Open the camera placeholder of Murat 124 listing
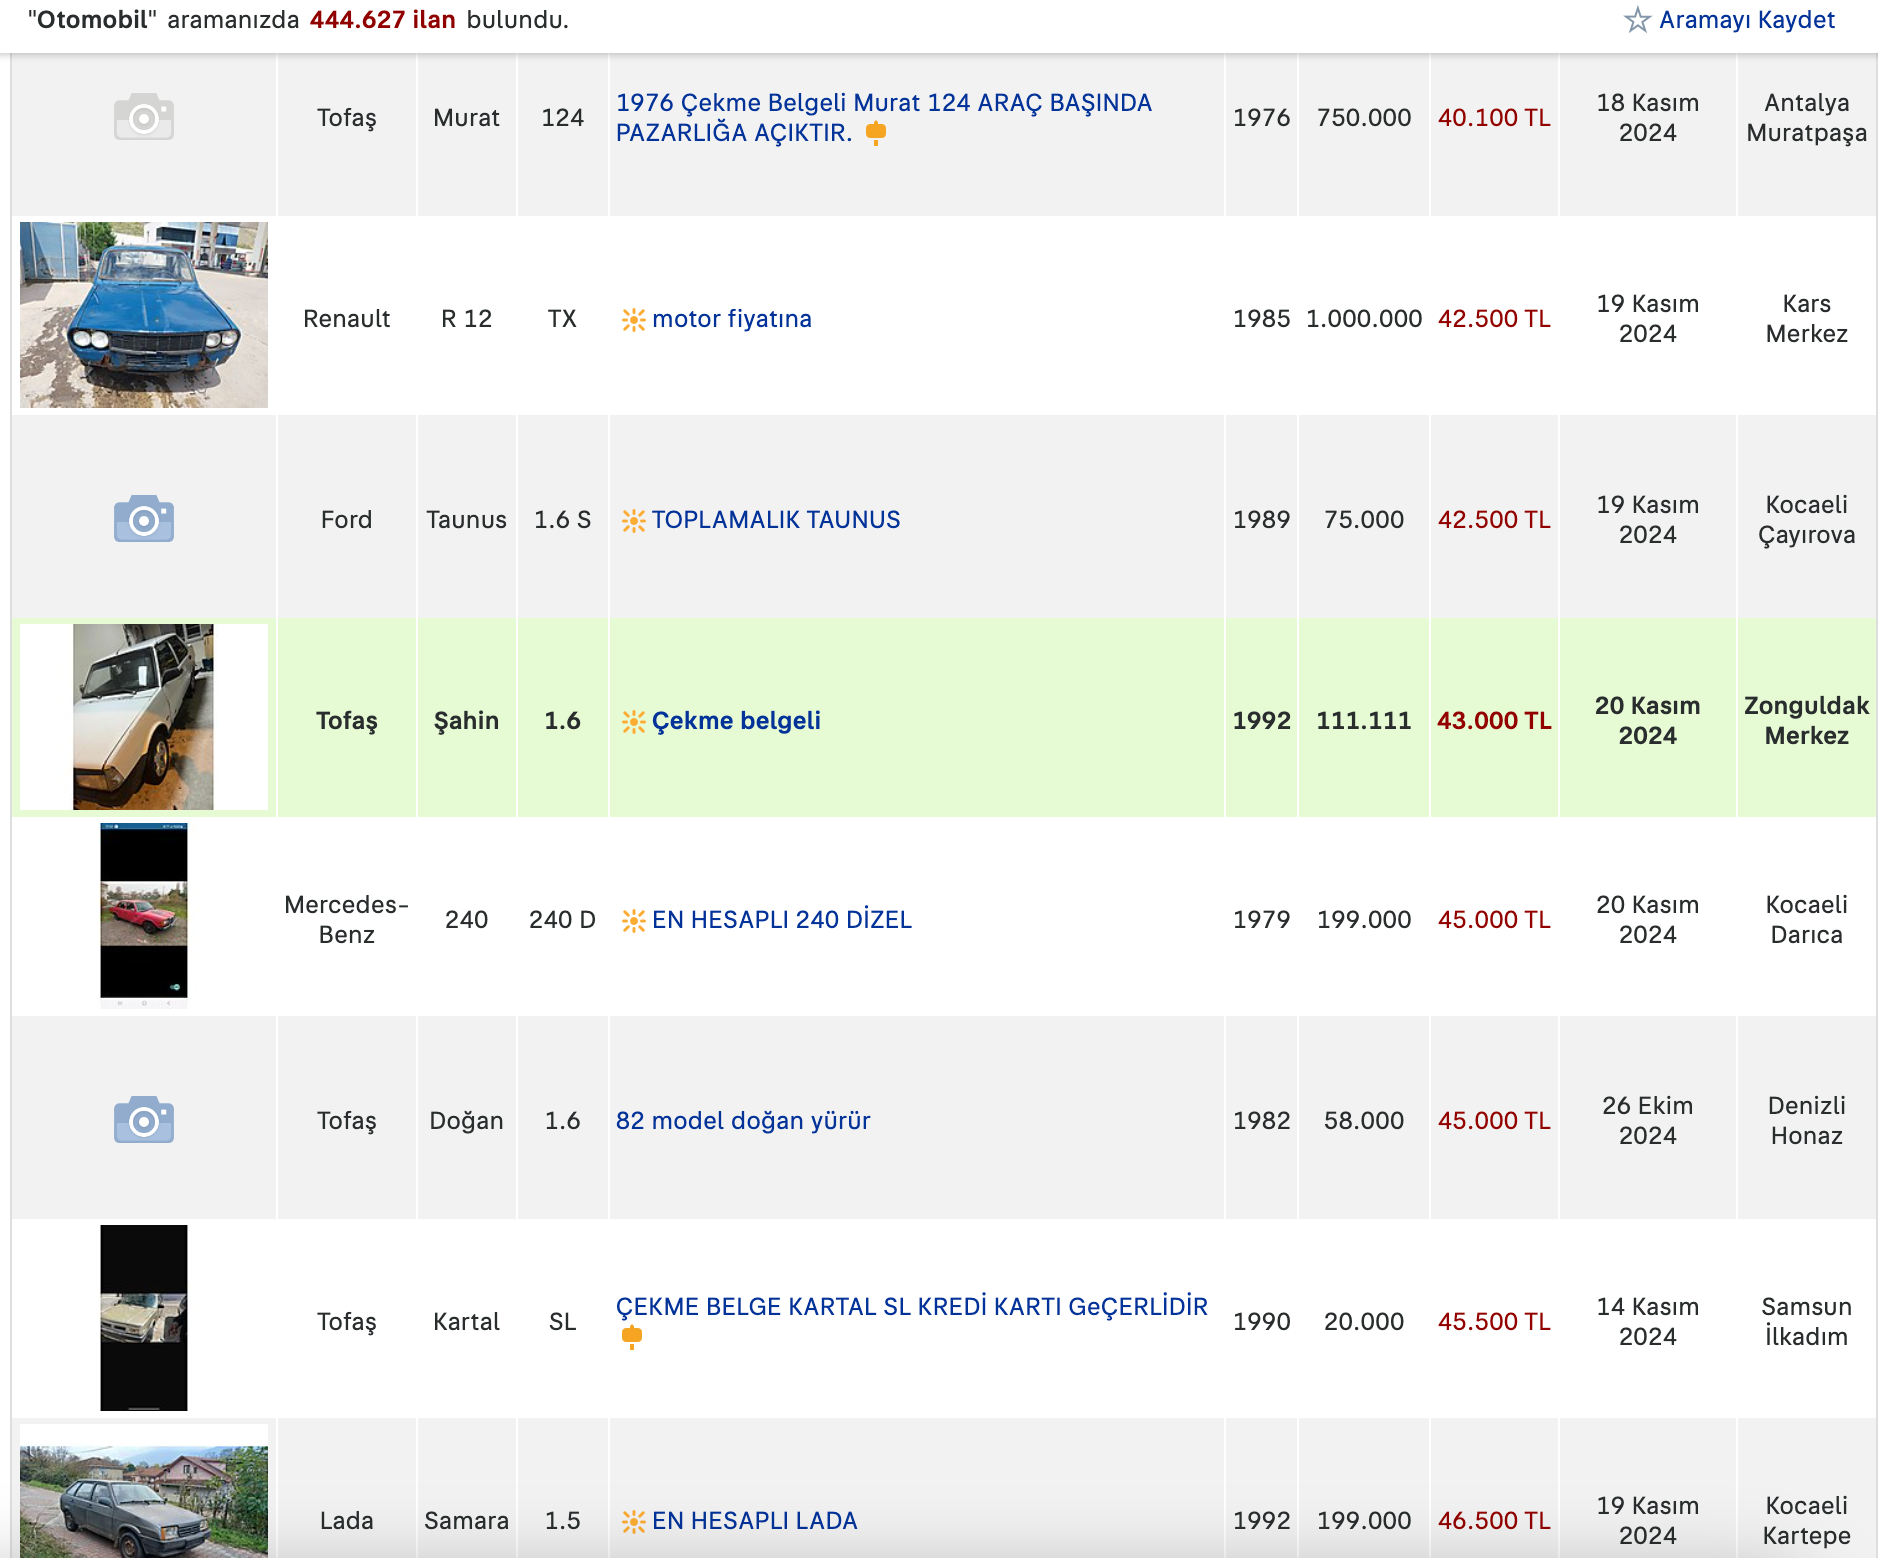The image size is (1878, 1558). click(144, 117)
